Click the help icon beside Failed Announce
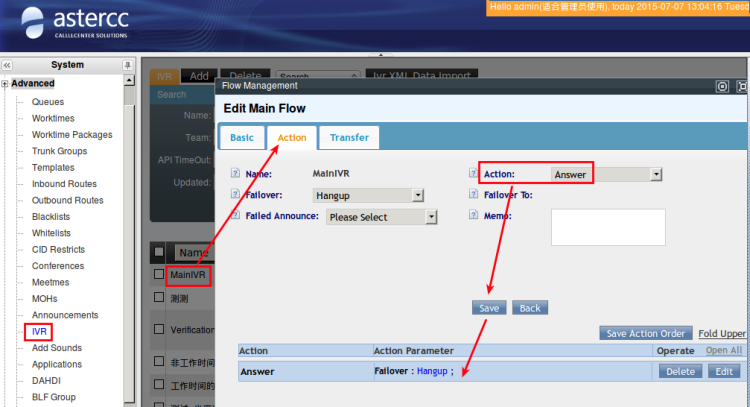750x407 pixels. (236, 215)
